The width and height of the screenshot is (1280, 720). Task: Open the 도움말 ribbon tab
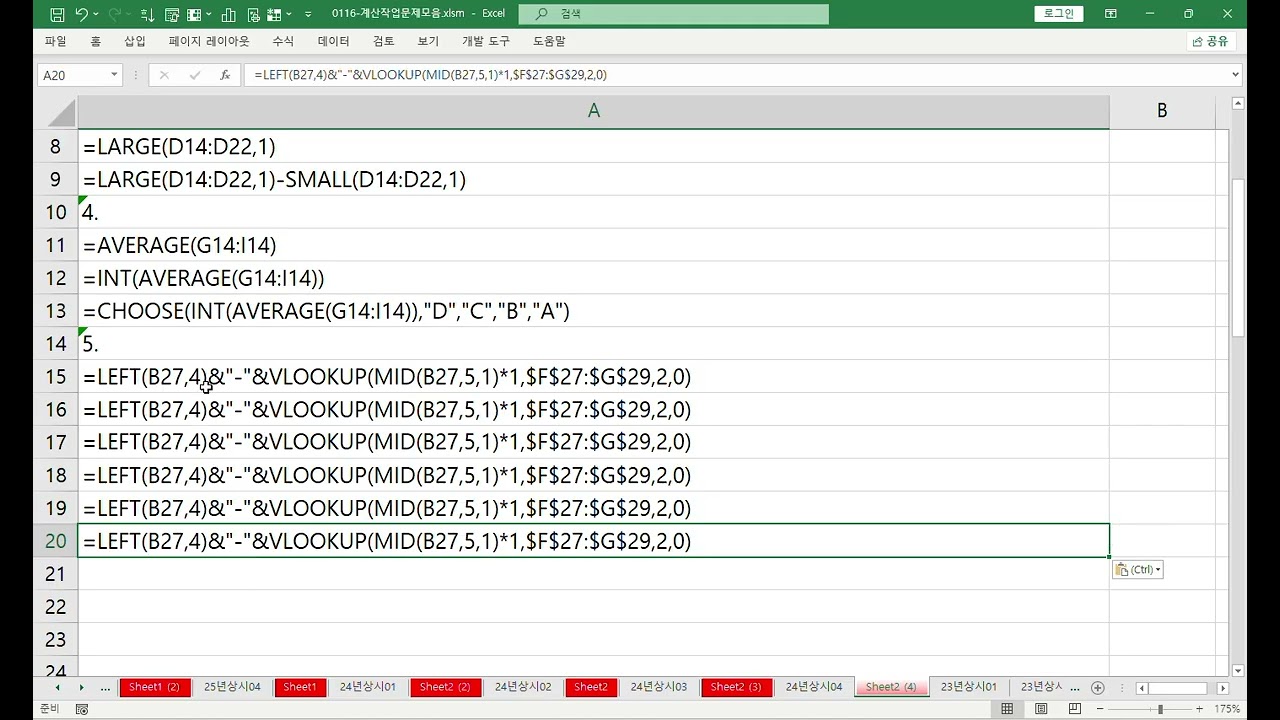click(549, 41)
